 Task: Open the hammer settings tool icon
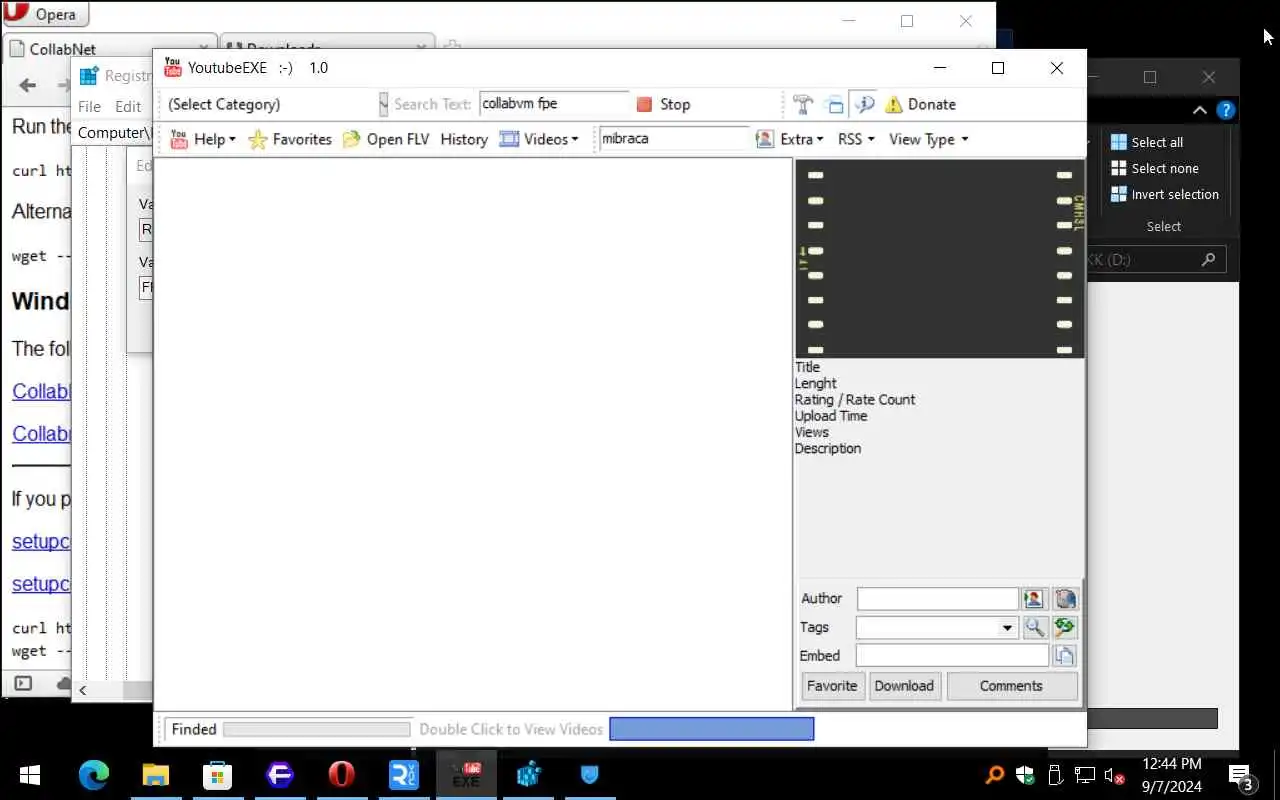coord(803,104)
